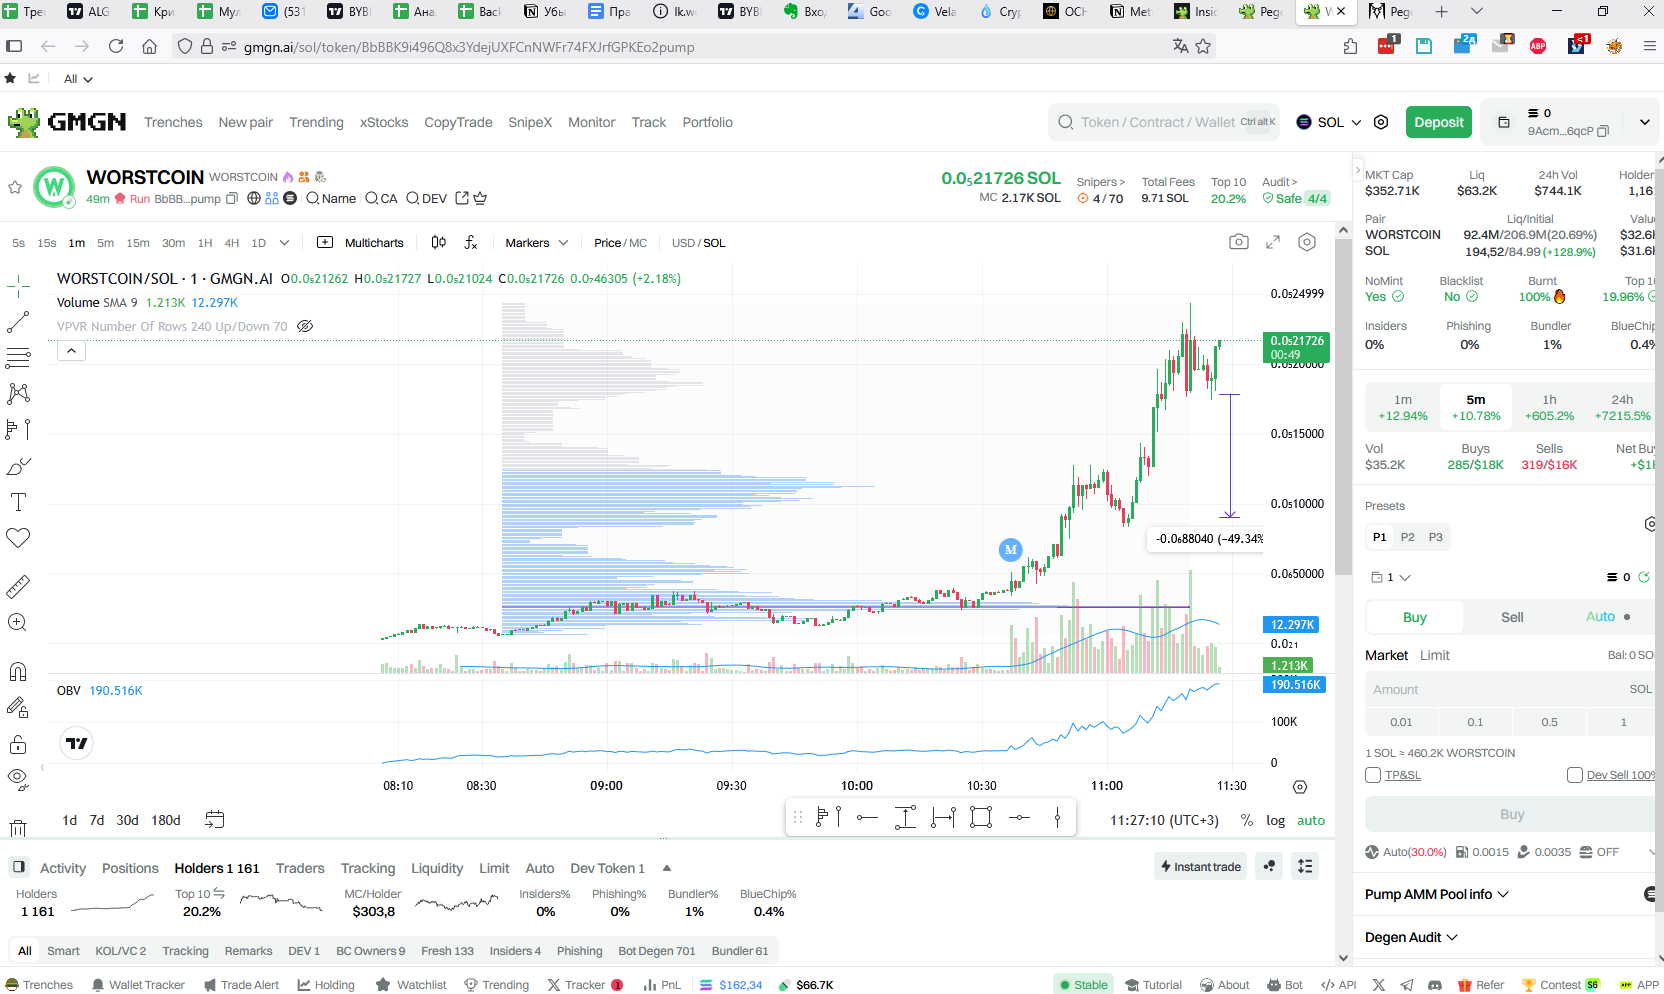Screen dimensions: 1664x994
Task: Open the Pump AMM pool round icon
Action: tap(1652, 894)
